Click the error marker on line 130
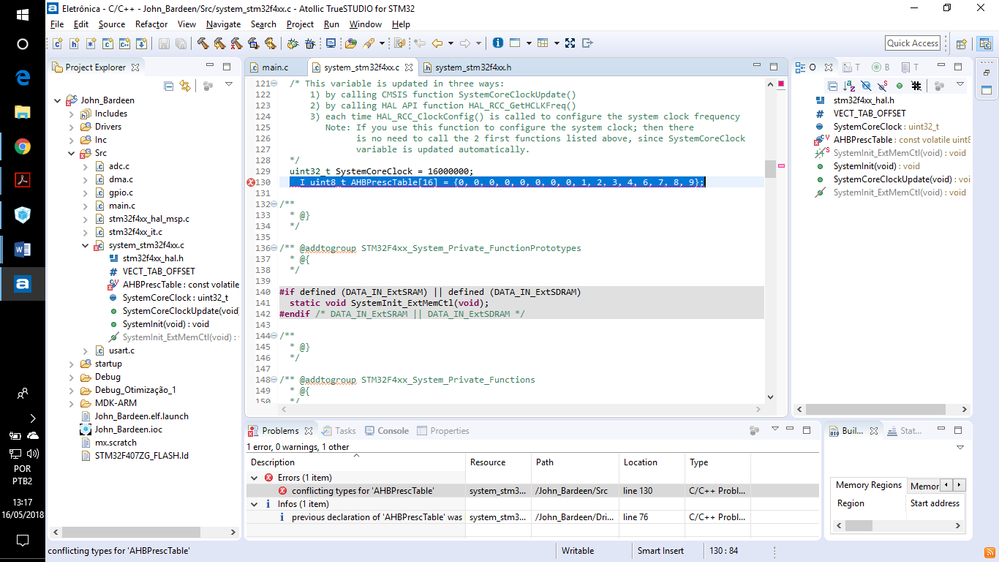This screenshot has height=562, width=999. tap(250, 182)
